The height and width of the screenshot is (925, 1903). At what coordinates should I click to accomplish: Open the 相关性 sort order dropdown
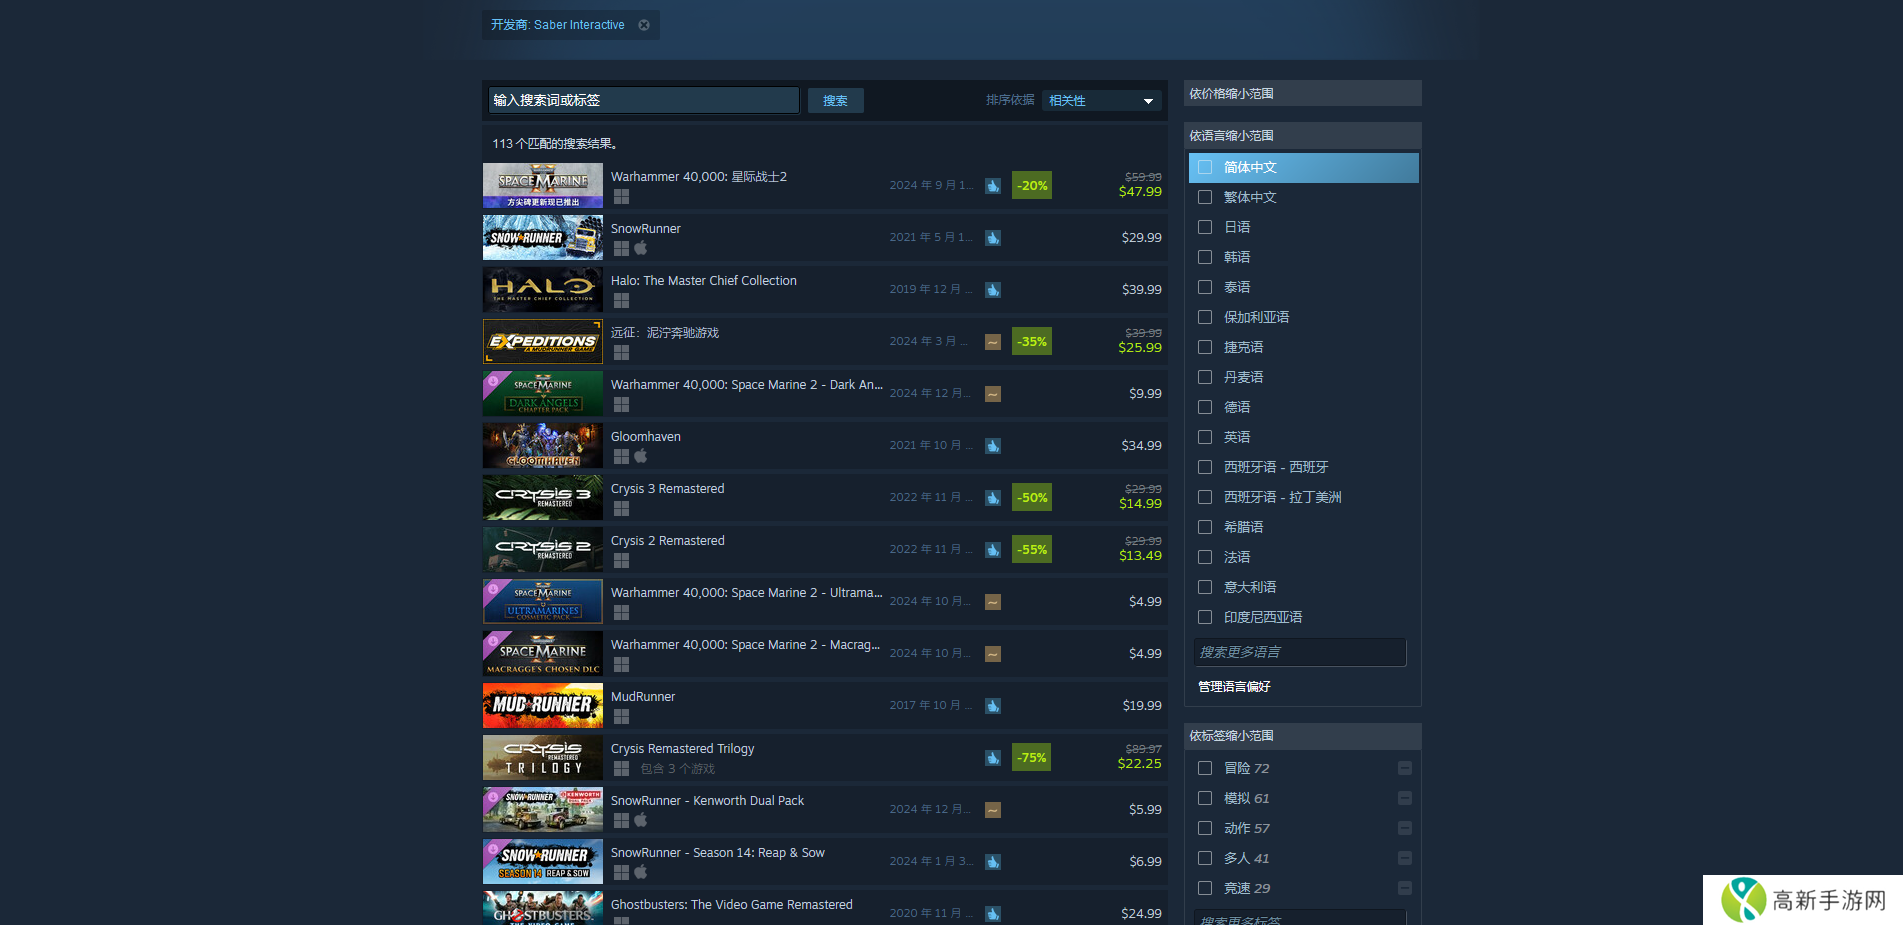pos(1101,101)
